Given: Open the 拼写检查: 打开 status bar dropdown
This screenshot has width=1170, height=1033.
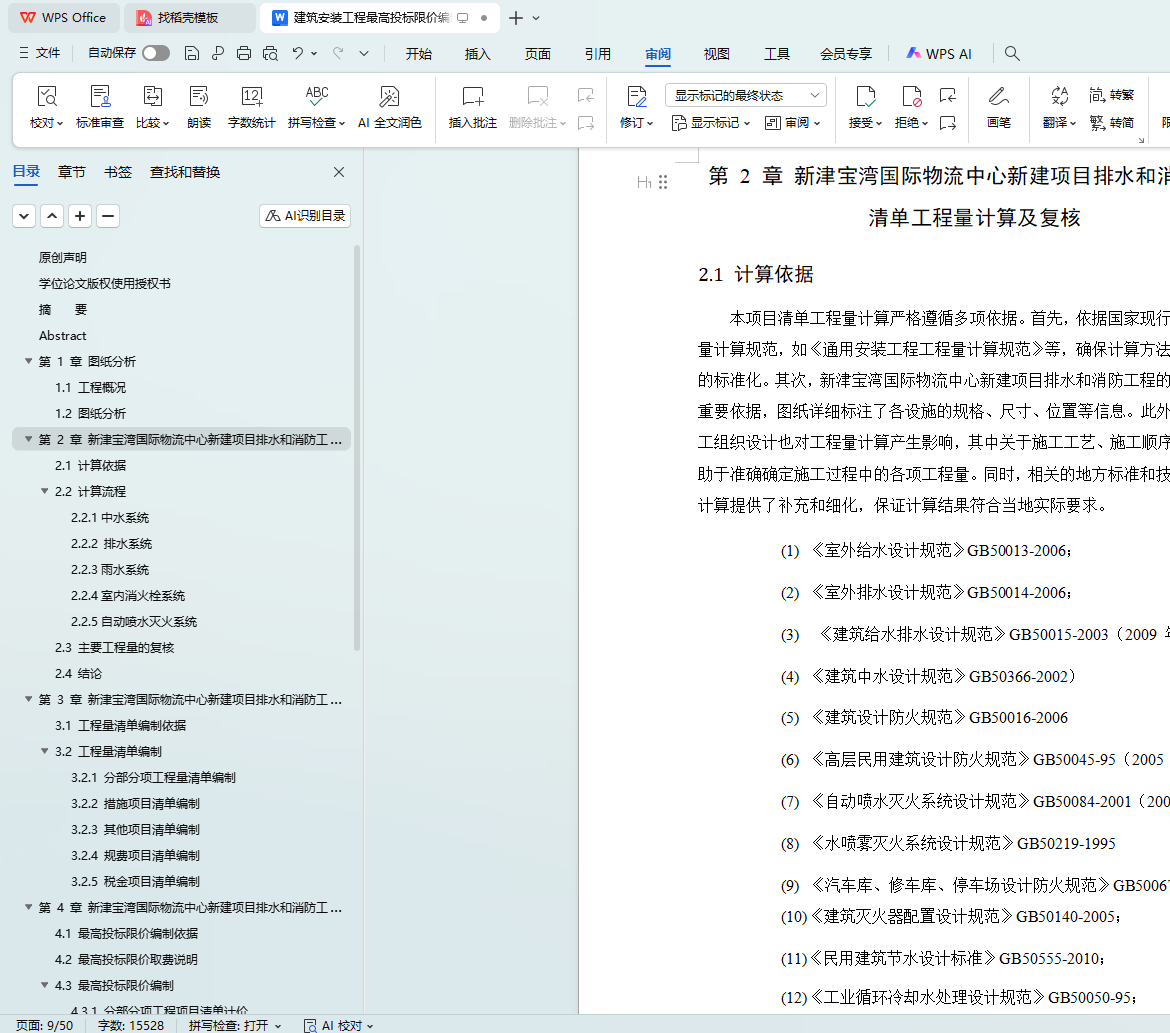Looking at the screenshot, I should point(235,1025).
